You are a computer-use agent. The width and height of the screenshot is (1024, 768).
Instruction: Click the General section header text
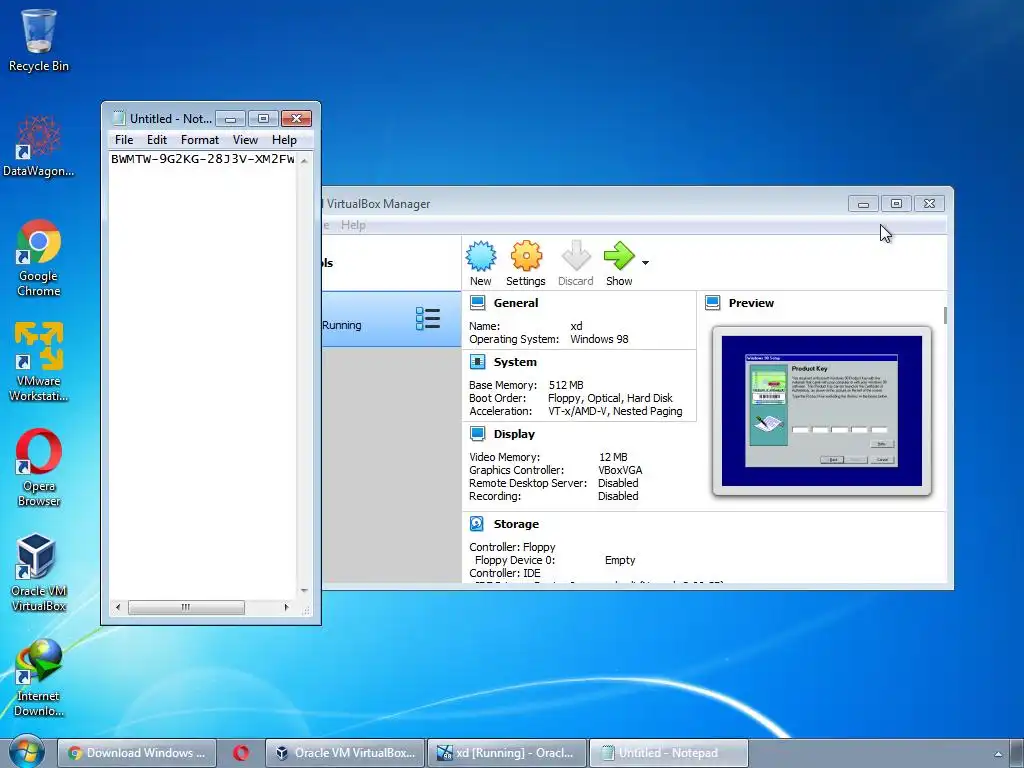coord(516,303)
